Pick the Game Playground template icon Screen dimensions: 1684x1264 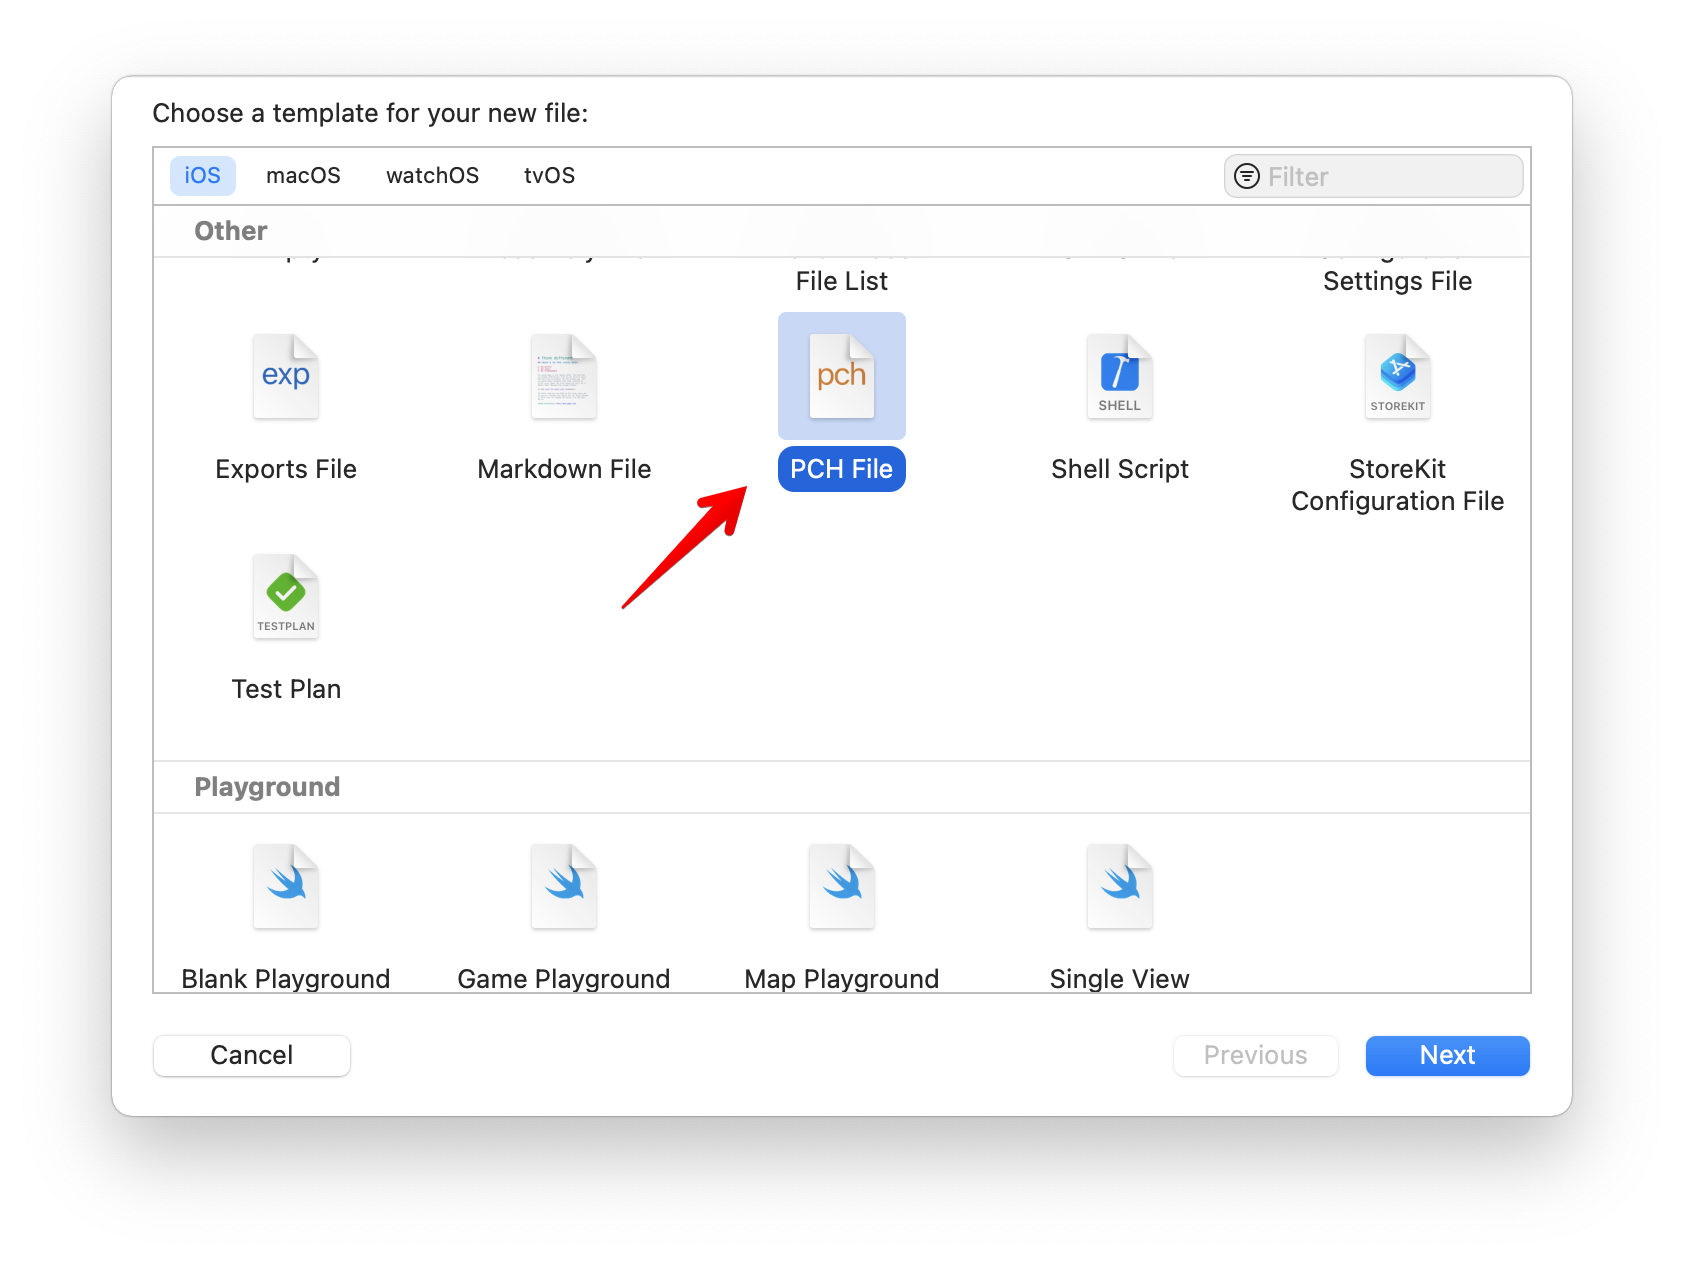click(564, 887)
